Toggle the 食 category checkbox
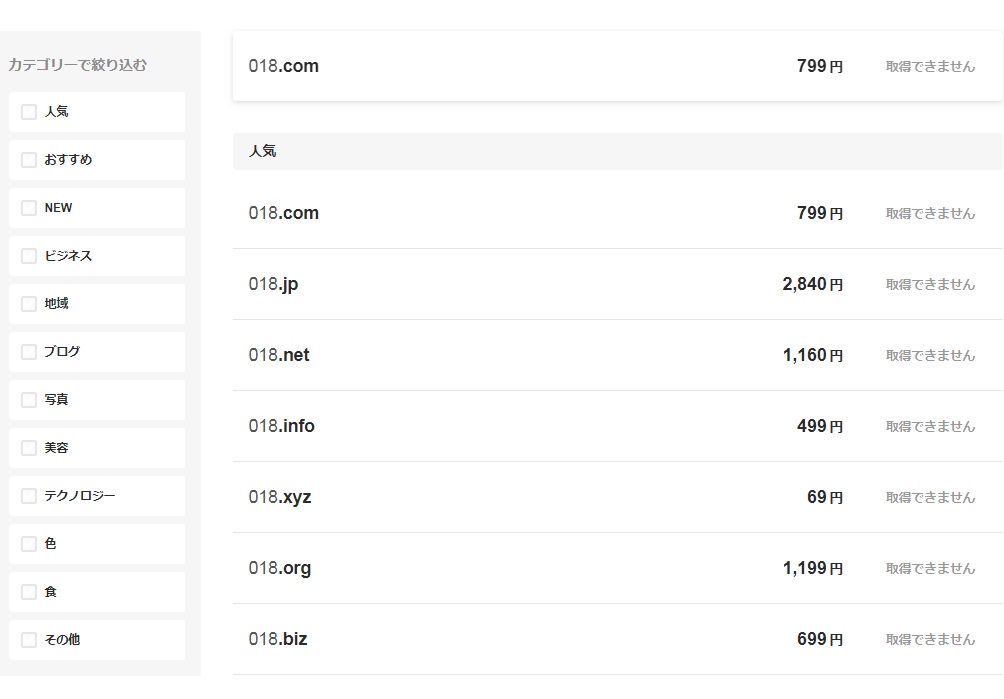The height and width of the screenshot is (699, 1004). (x=29, y=592)
